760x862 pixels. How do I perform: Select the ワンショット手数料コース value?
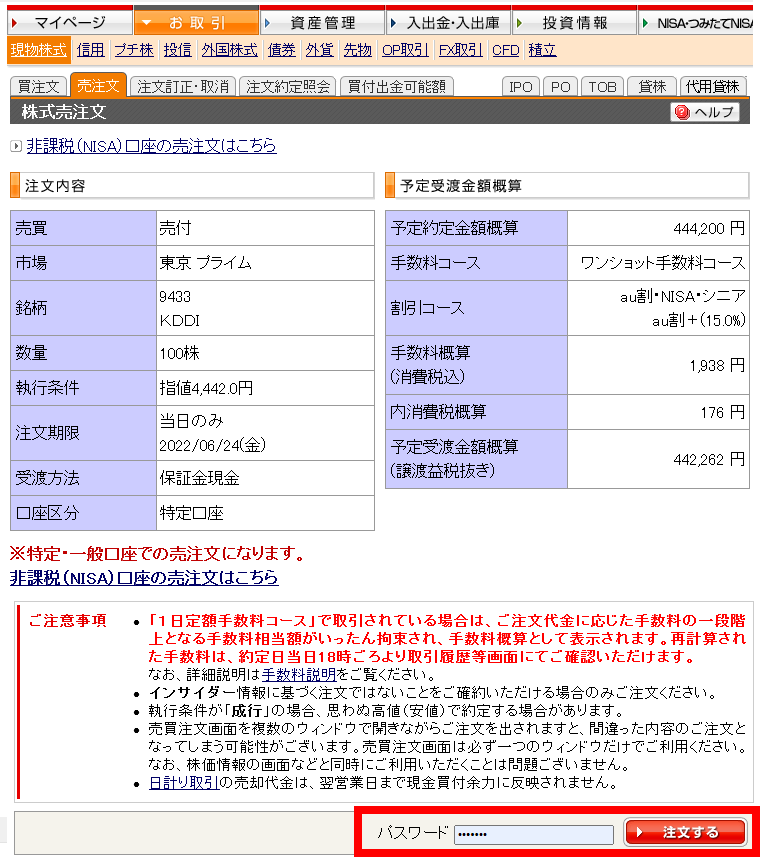coord(663,263)
